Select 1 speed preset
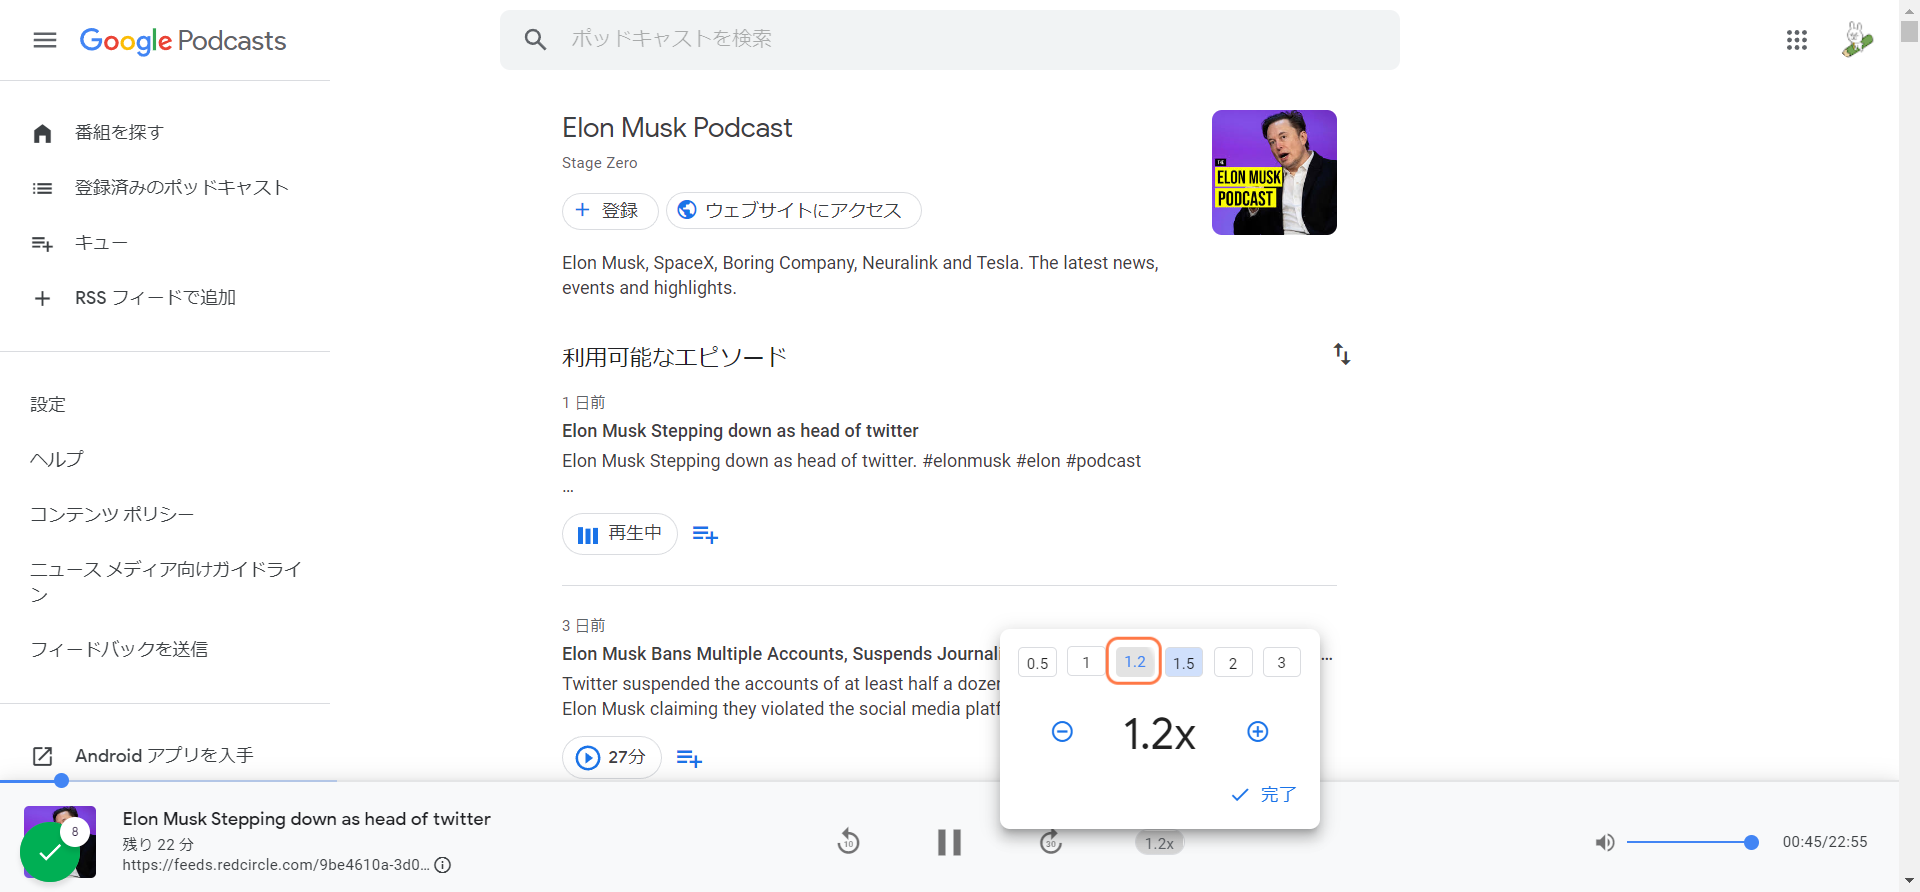The height and width of the screenshot is (892, 1920). (1086, 662)
